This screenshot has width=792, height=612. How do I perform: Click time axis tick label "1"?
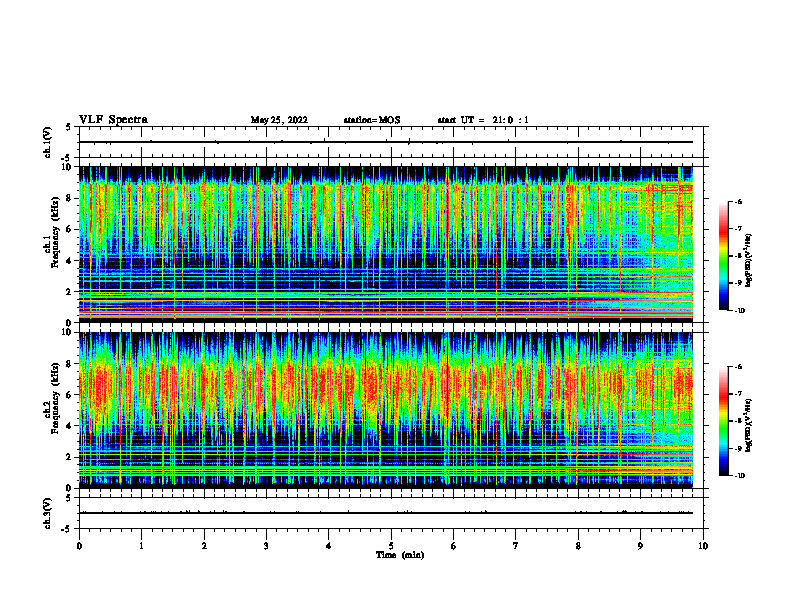click(x=141, y=546)
